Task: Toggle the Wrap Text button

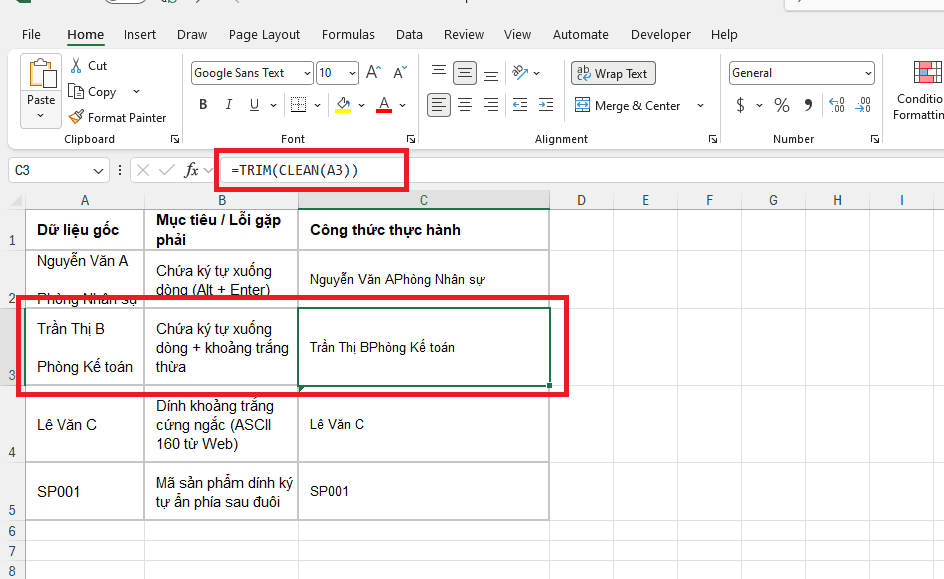Action: (x=613, y=73)
